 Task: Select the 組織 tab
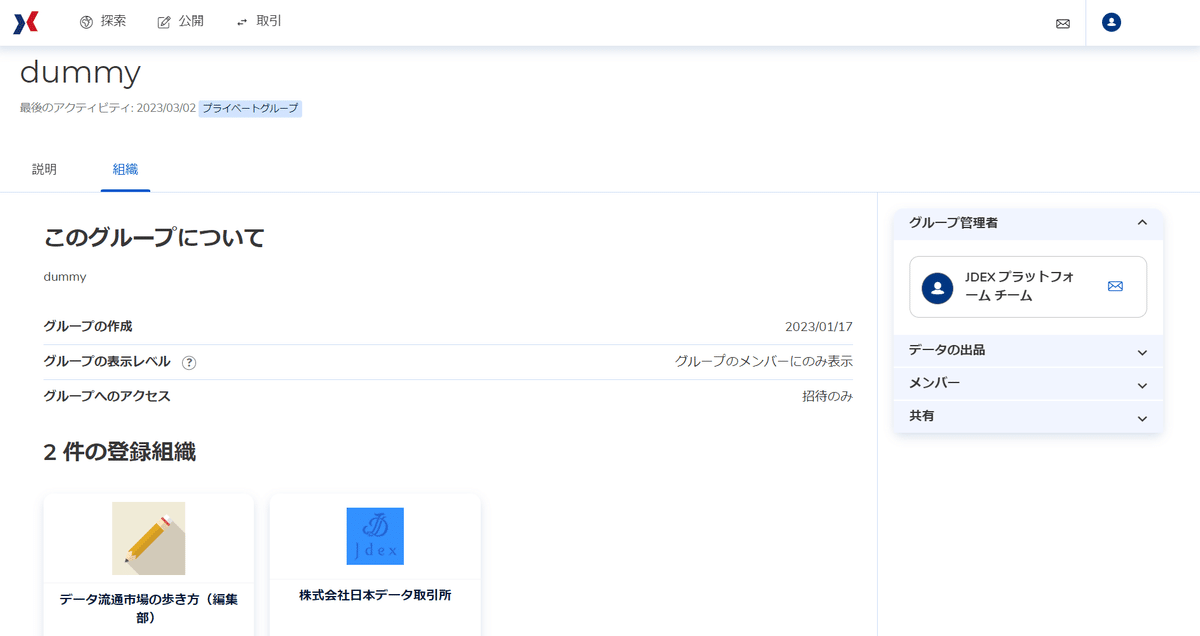click(125, 169)
